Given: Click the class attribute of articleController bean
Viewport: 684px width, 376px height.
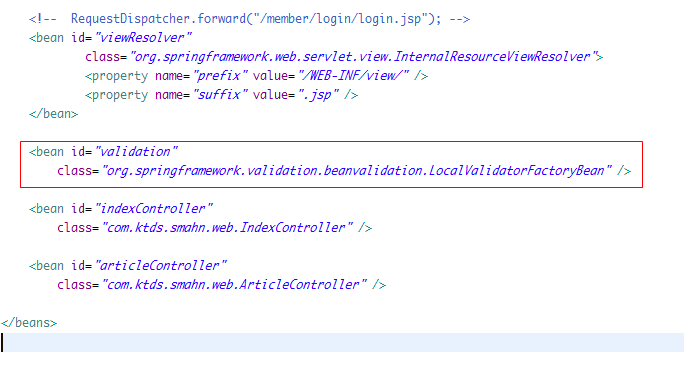Looking at the screenshot, I should tap(76, 285).
